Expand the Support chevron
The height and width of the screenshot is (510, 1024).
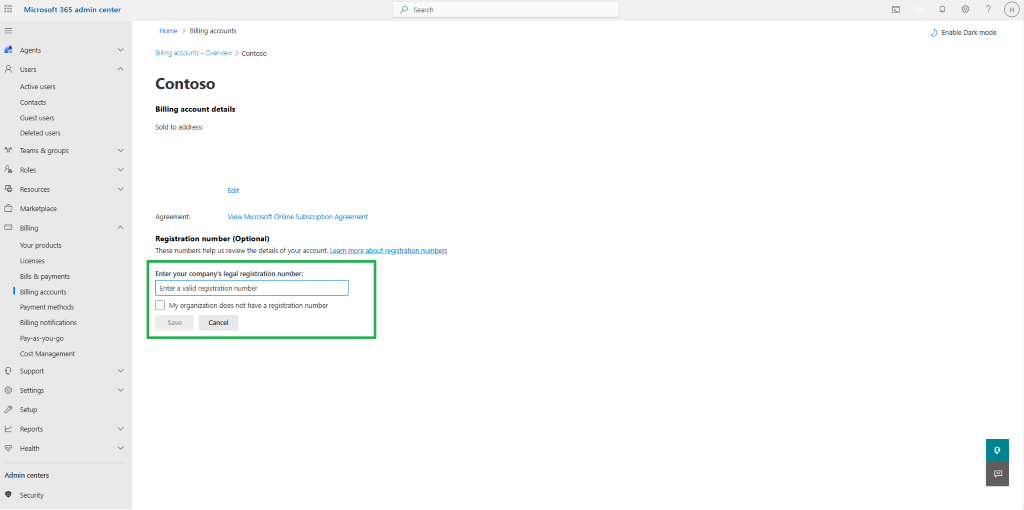point(120,371)
